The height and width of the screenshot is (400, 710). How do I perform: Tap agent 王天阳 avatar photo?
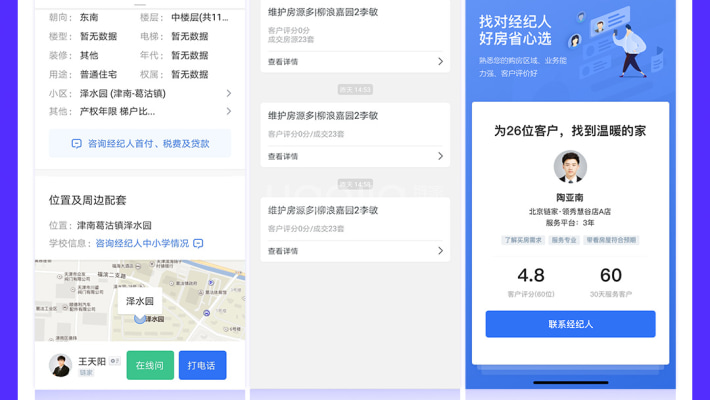point(61,365)
